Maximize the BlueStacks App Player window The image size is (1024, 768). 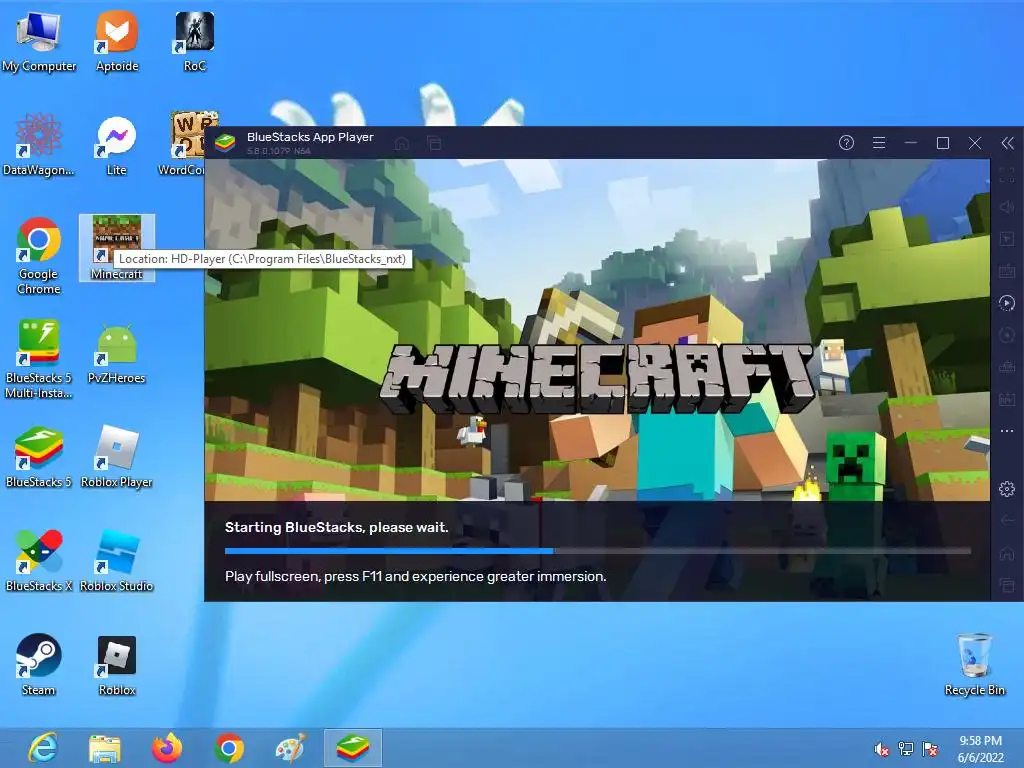coord(942,142)
